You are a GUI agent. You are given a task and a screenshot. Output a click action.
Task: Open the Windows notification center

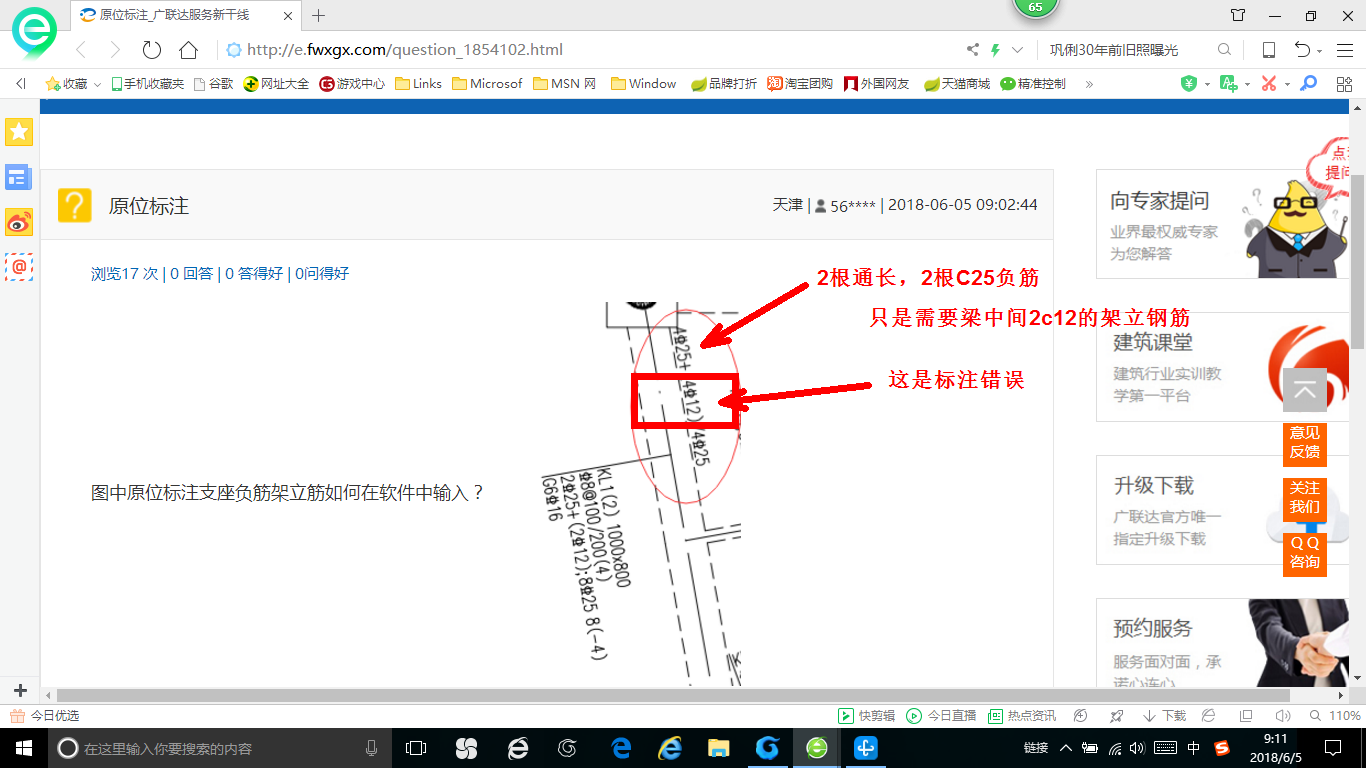pos(1333,747)
